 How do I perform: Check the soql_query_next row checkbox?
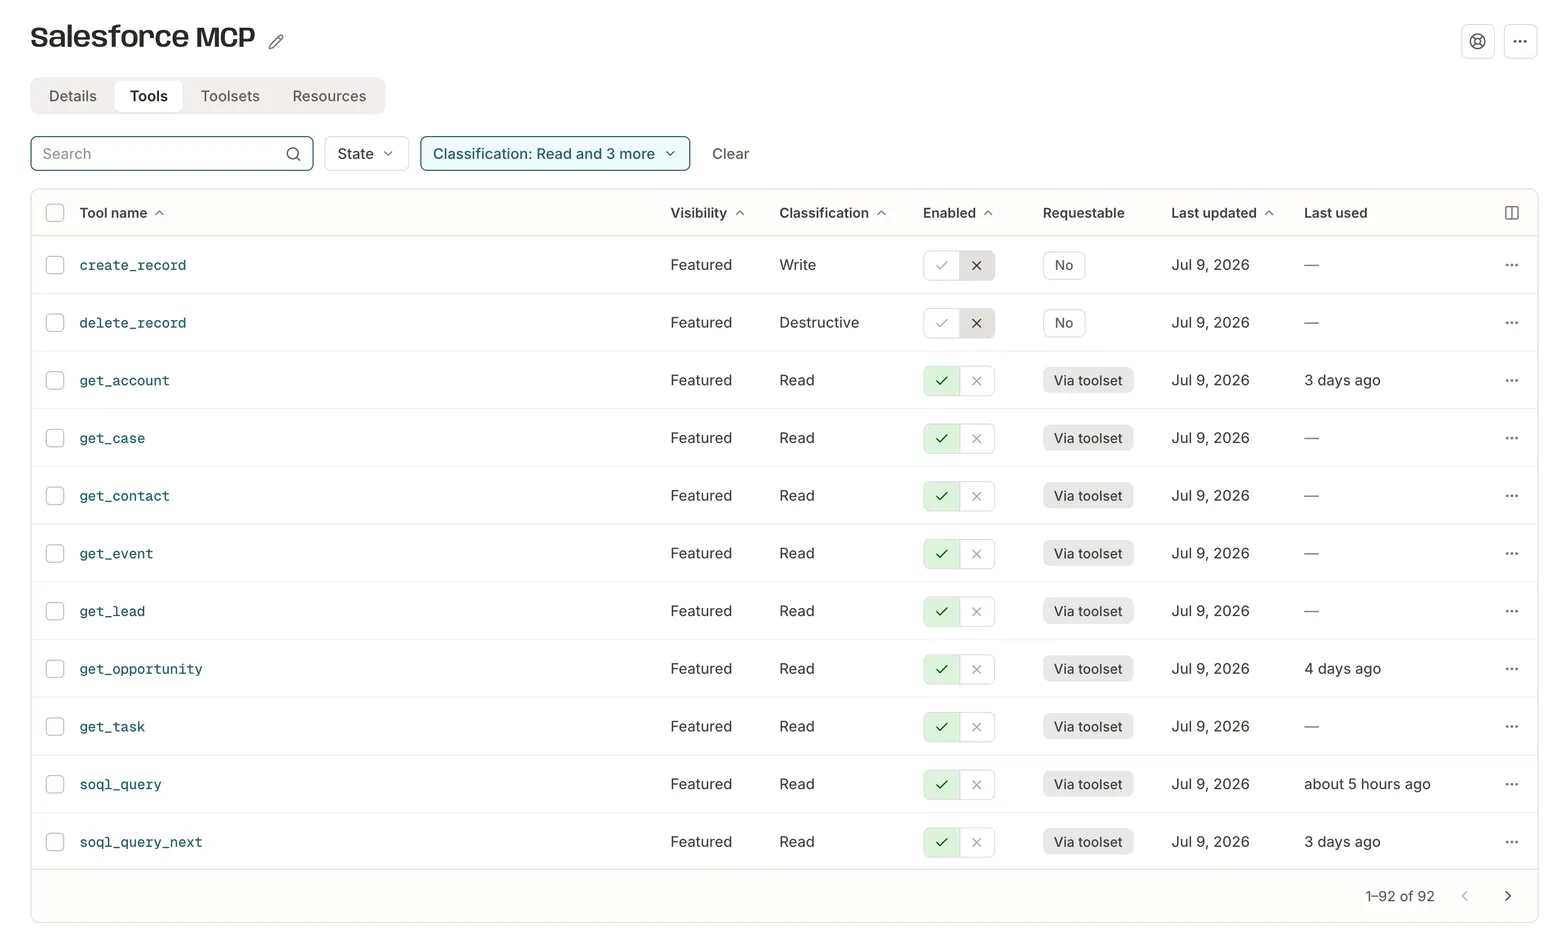pyautogui.click(x=55, y=842)
